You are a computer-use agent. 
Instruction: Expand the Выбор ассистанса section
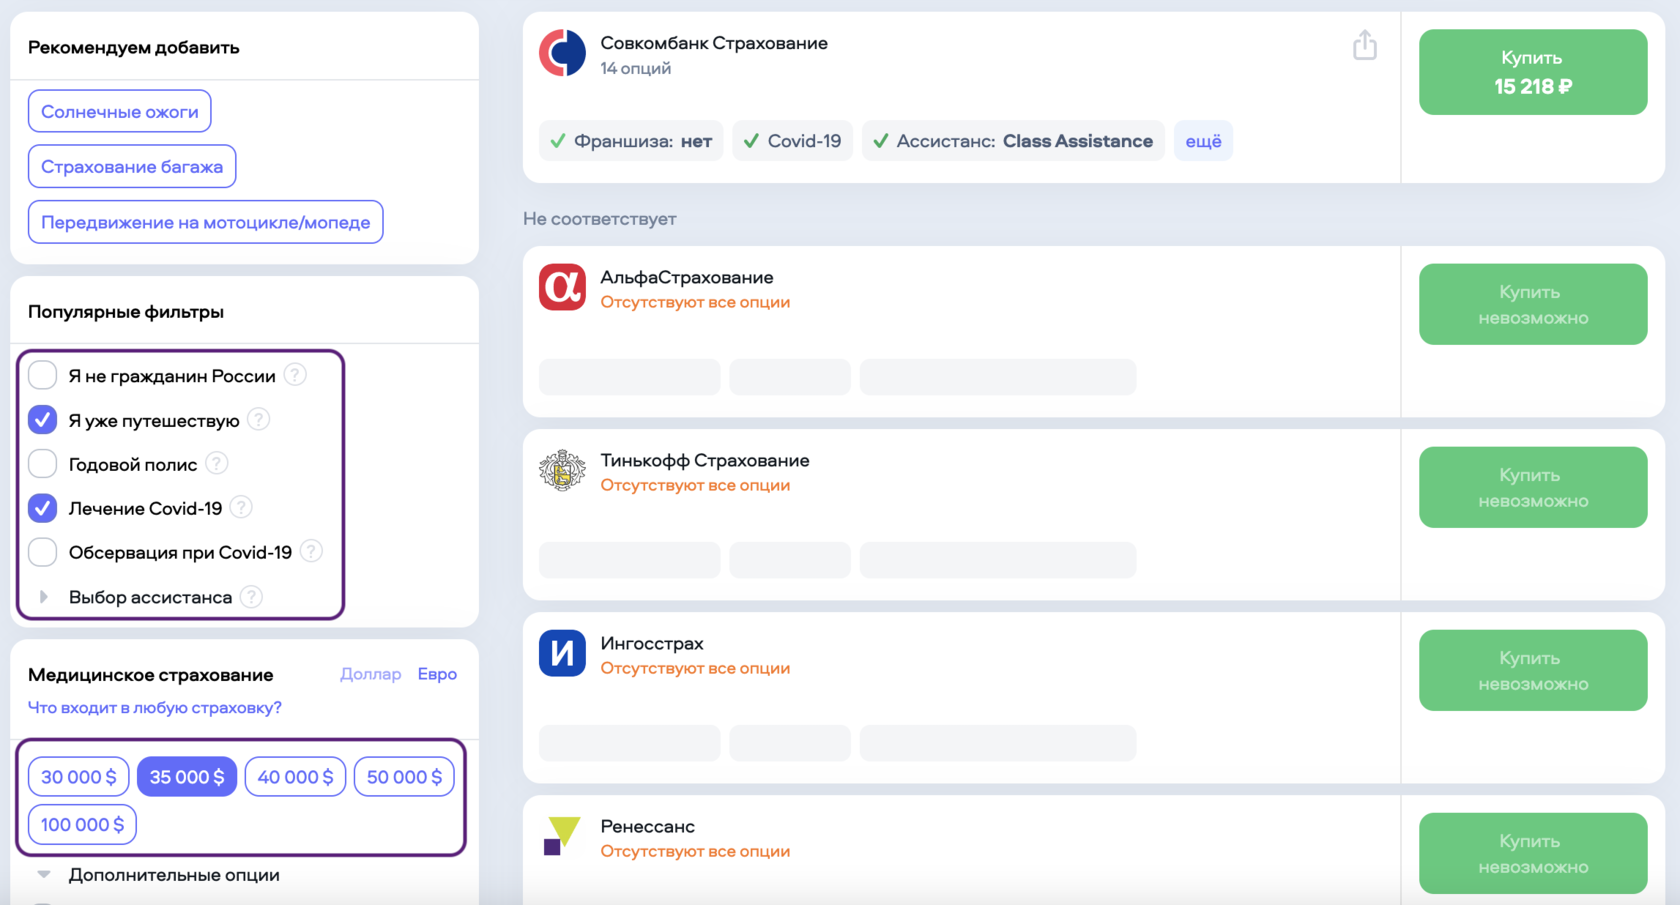pyautogui.click(x=44, y=597)
